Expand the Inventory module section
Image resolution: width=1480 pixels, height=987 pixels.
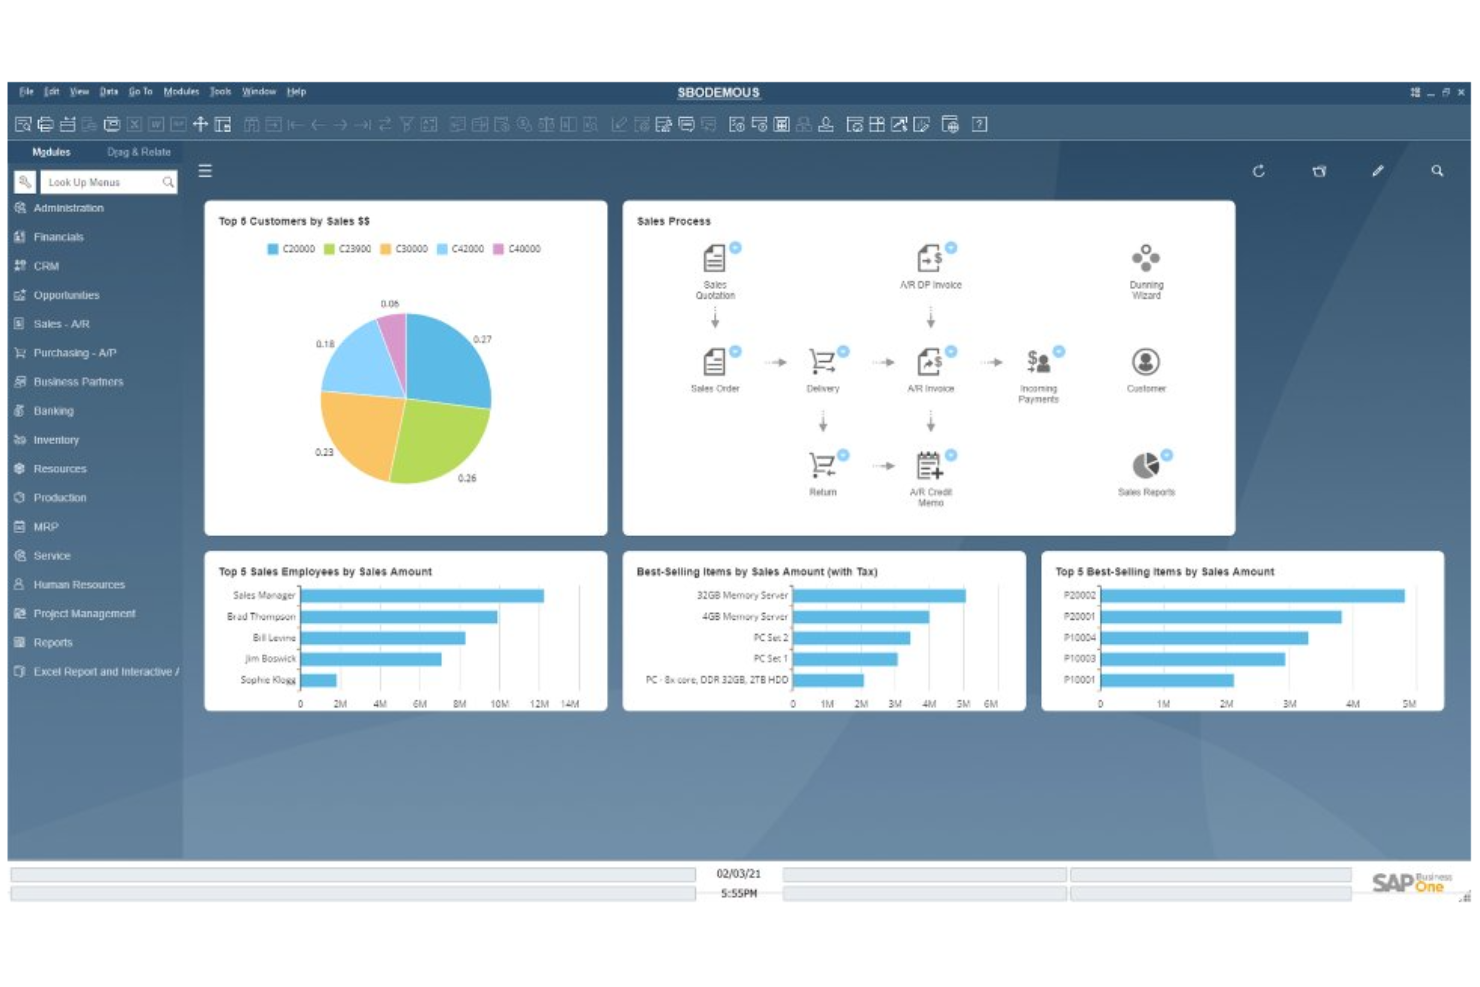click(56, 440)
